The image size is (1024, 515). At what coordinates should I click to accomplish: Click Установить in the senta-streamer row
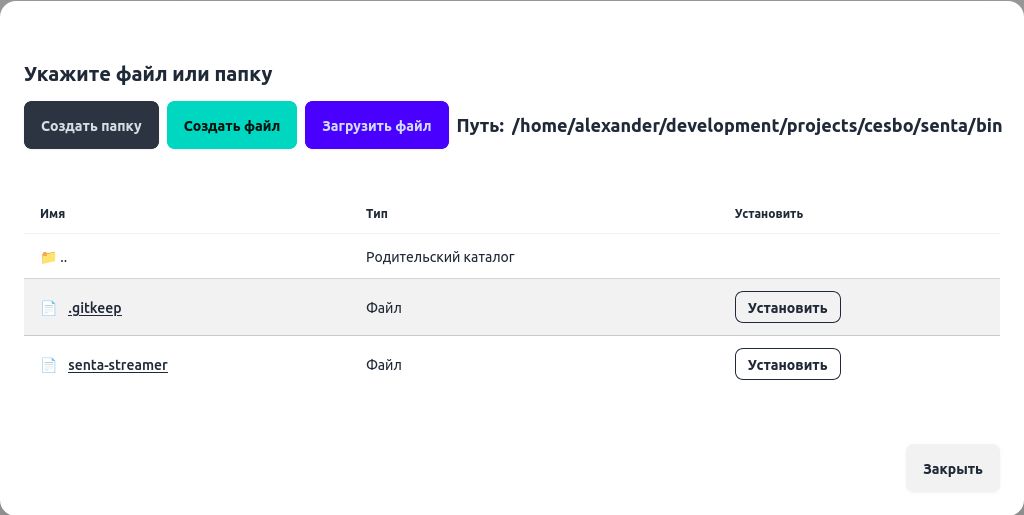point(787,364)
